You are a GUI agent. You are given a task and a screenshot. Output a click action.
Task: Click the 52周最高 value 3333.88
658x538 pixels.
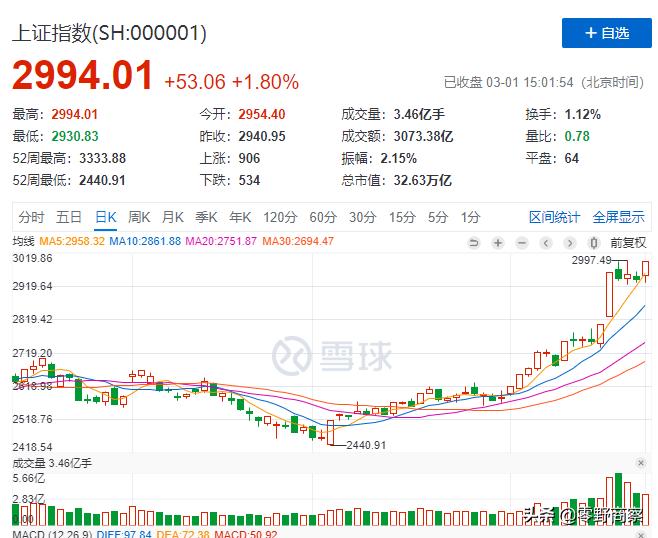(x=102, y=158)
